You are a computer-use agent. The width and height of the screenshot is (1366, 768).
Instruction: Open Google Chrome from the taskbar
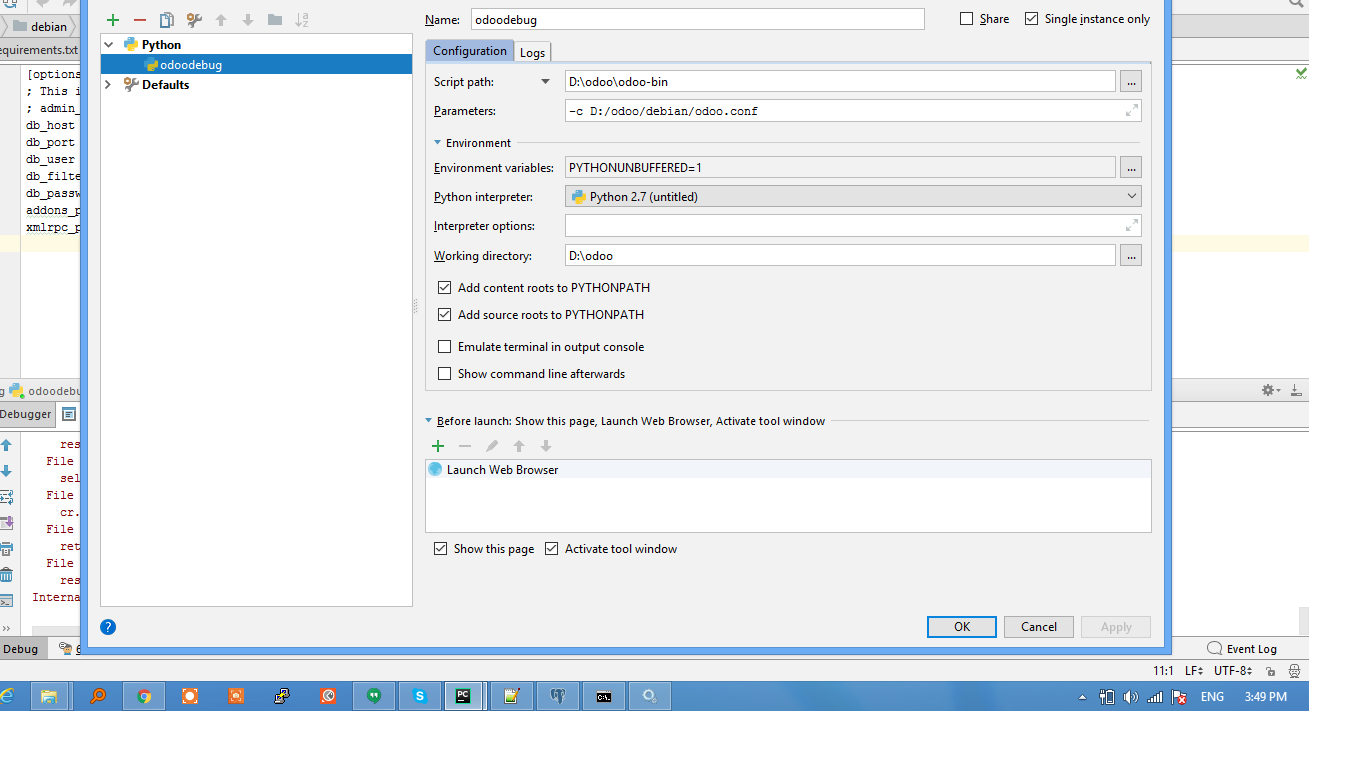(144, 696)
